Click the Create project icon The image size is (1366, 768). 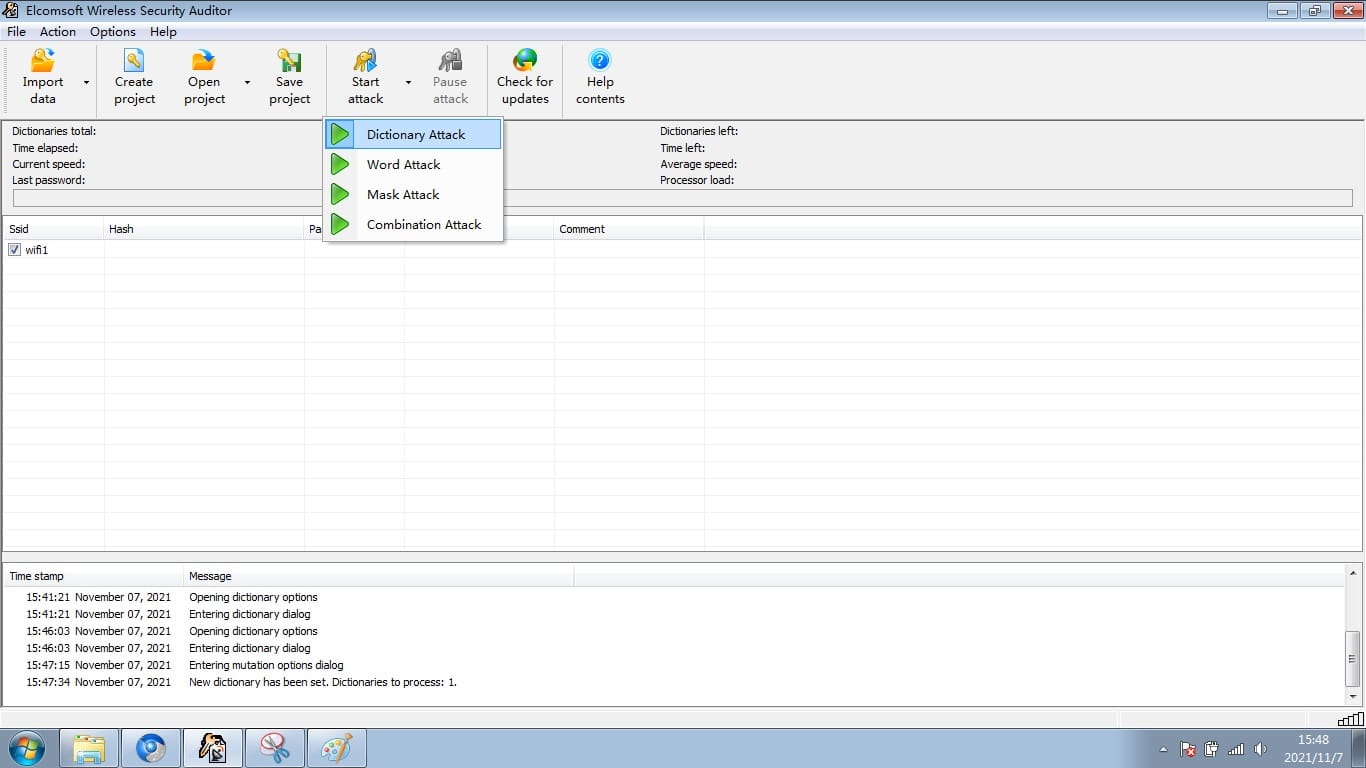pos(134,61)
